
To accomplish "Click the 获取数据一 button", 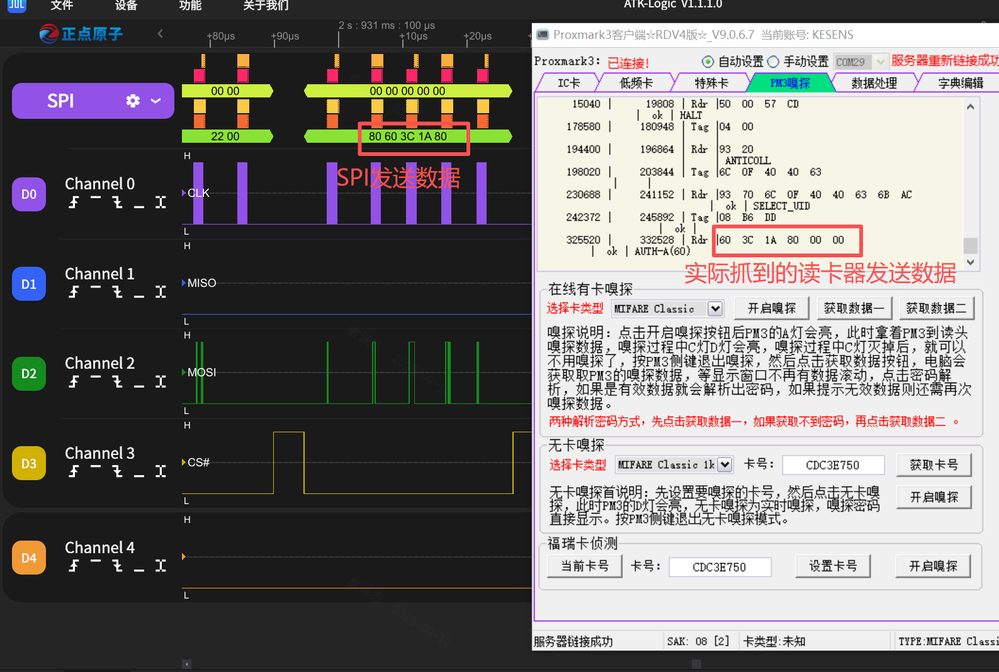I will 853,307.
